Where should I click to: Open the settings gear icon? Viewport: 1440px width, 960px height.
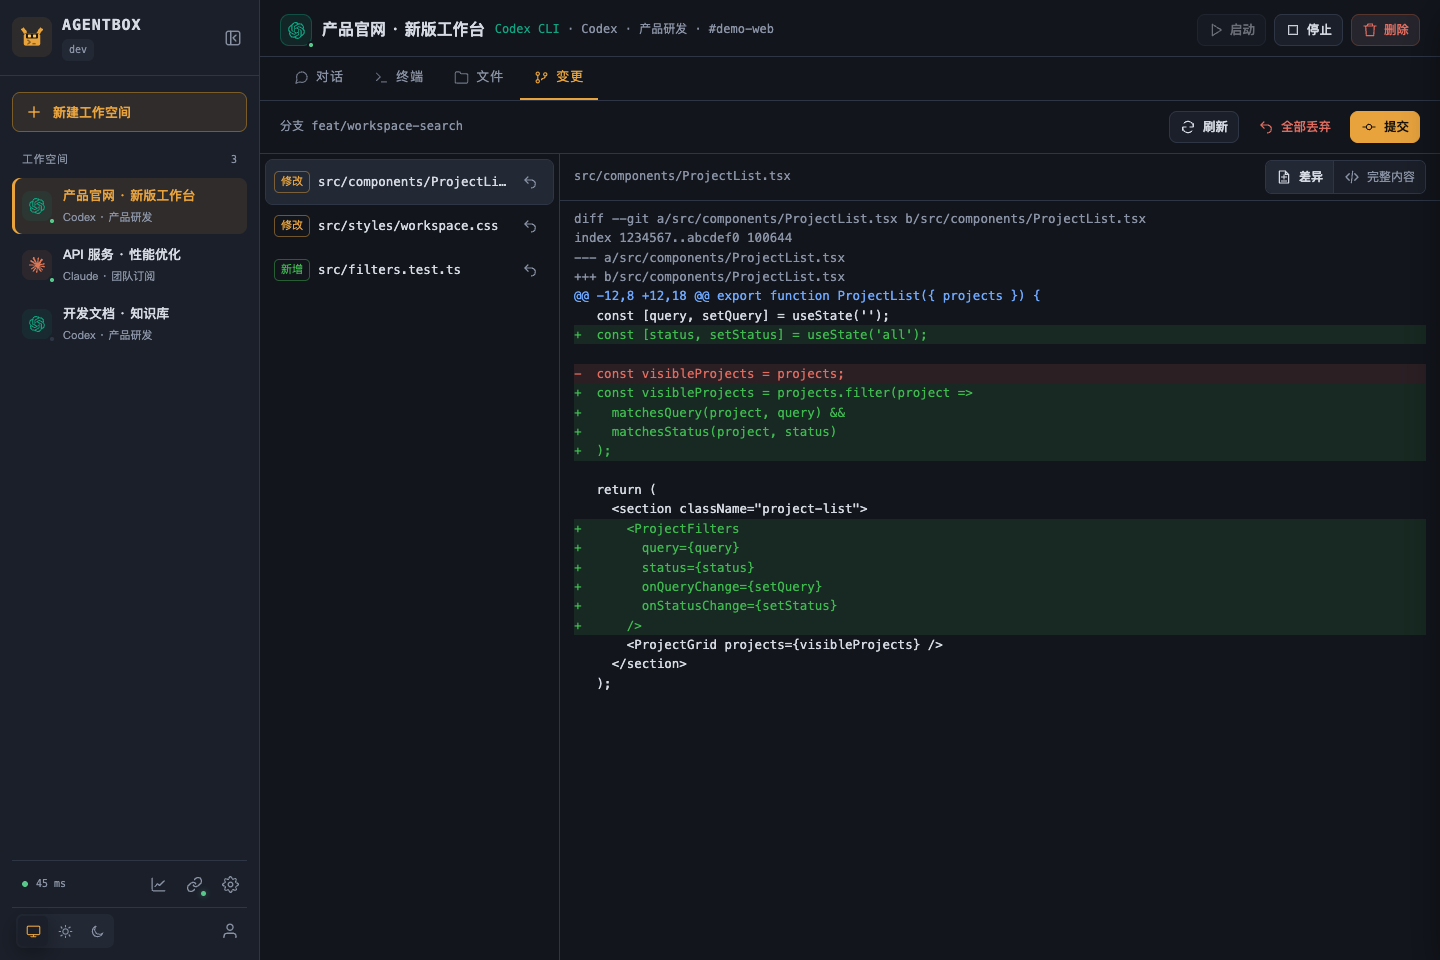coord(231,884)
